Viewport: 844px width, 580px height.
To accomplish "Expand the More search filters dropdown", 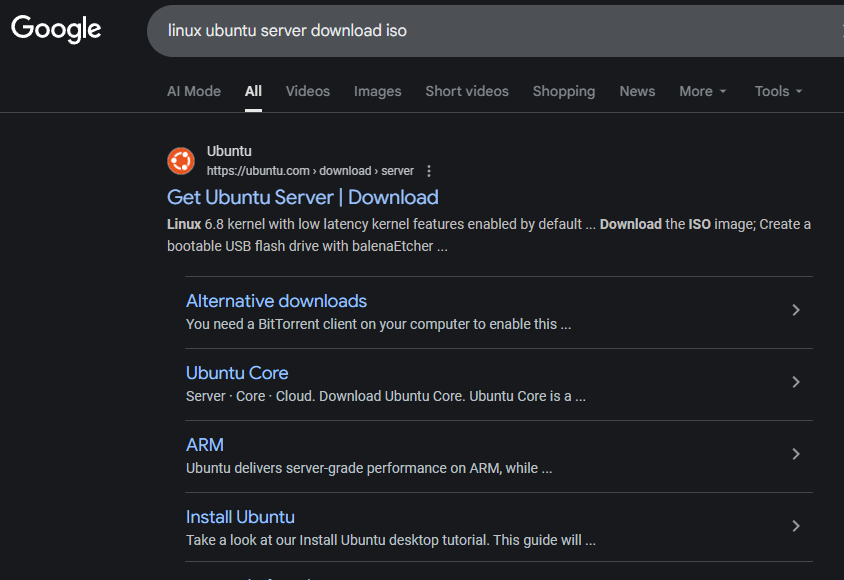I will tap(702, 91).
